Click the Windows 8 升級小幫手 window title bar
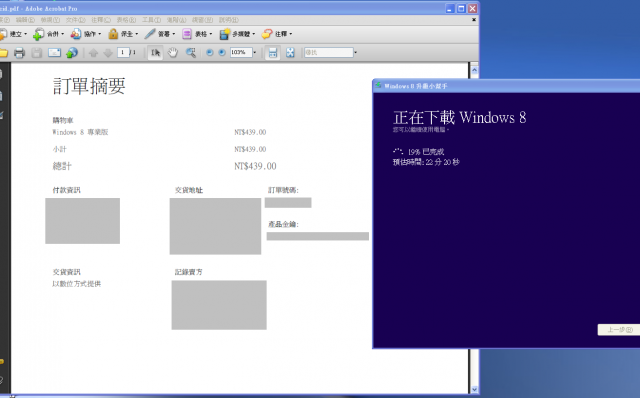Viewport: 640px width, 398px height. coord(506,86)
